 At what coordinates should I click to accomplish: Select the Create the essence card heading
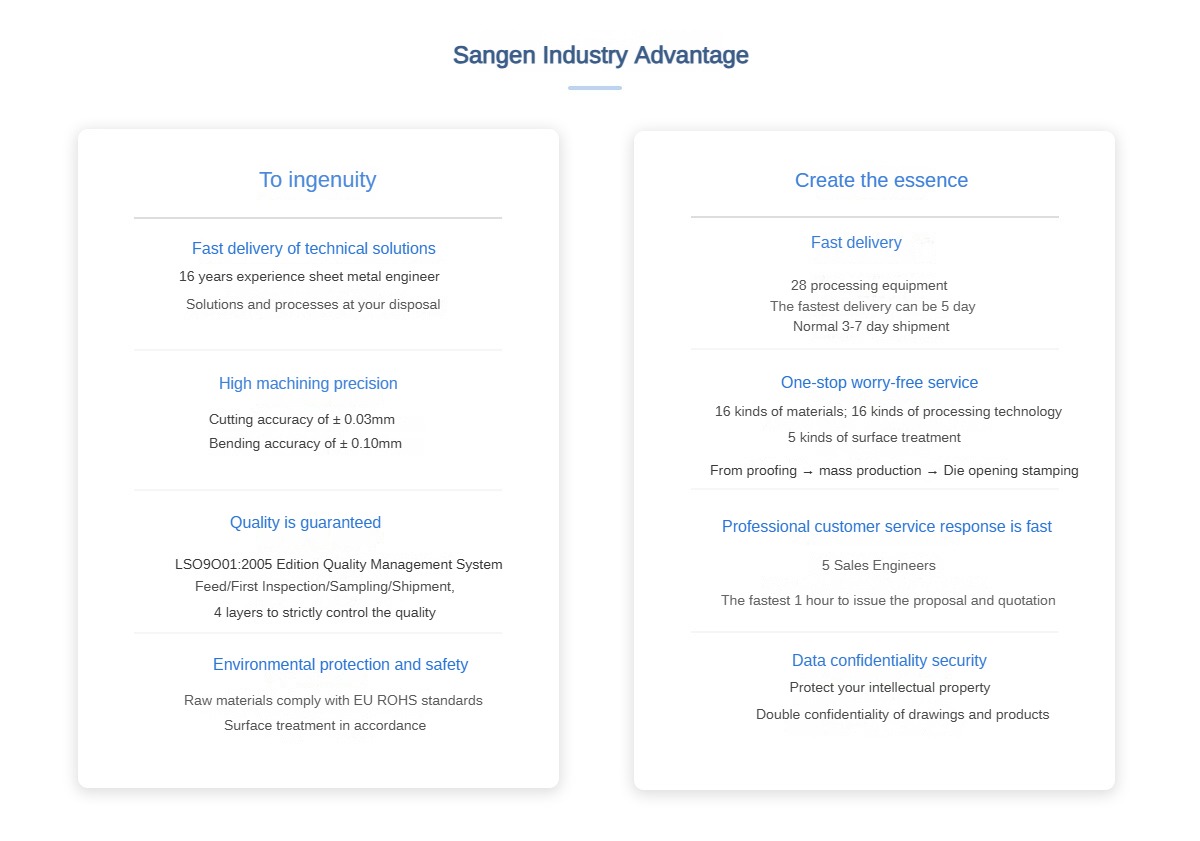tap(881, 180)
